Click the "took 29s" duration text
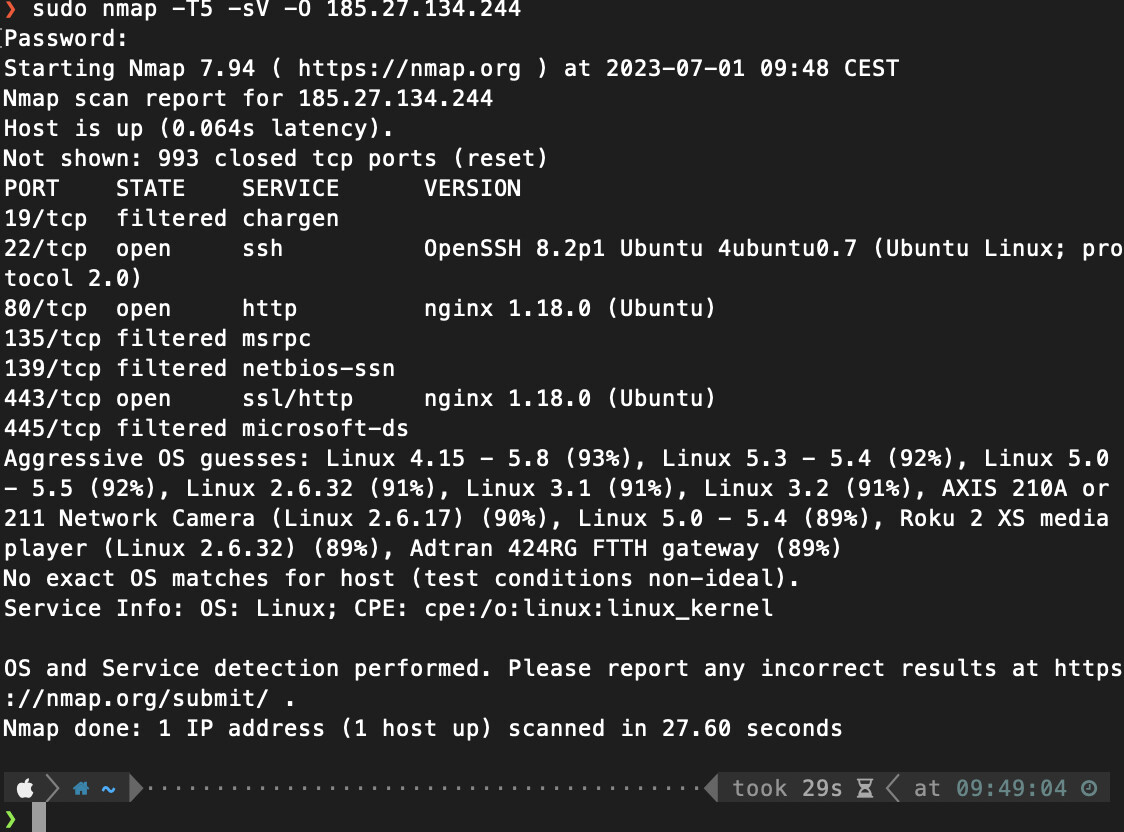 click(787, 789)
